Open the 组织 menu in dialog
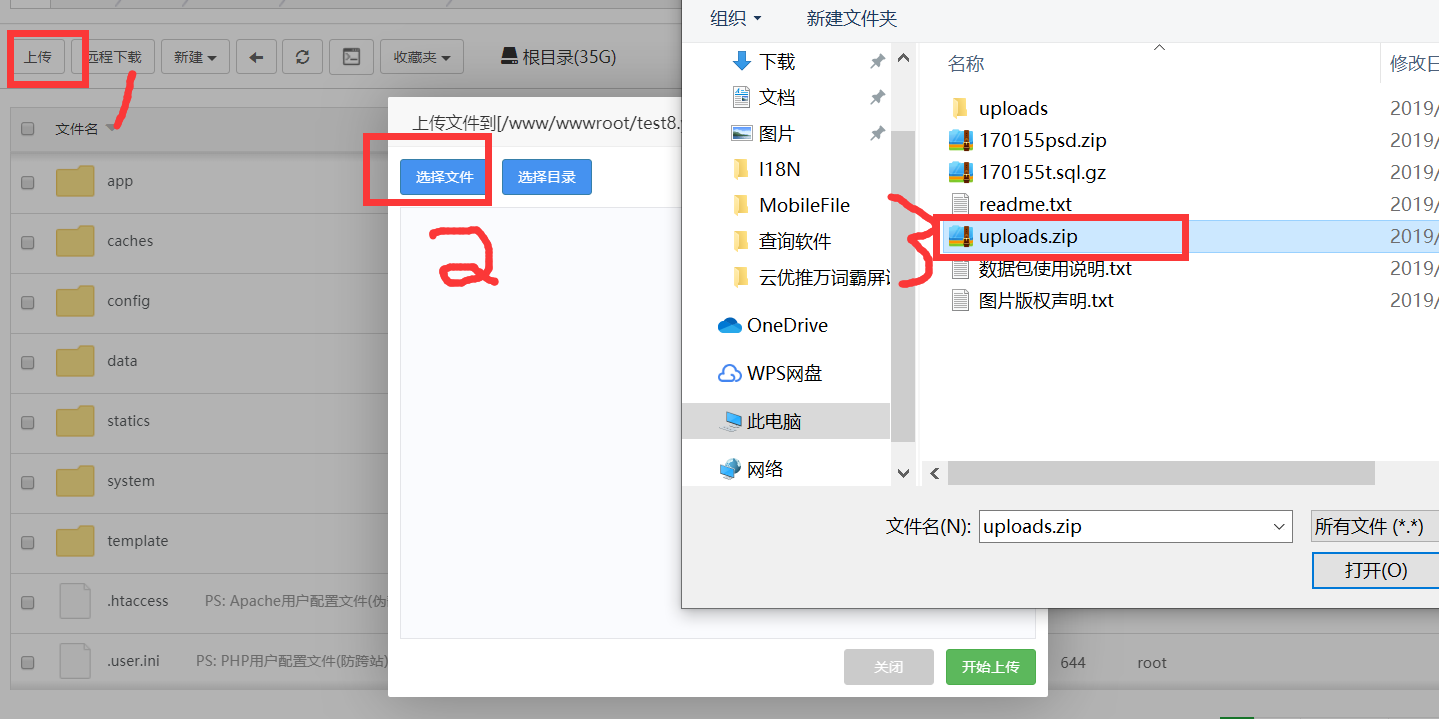1439x719 pixels. tap(735, 18)
